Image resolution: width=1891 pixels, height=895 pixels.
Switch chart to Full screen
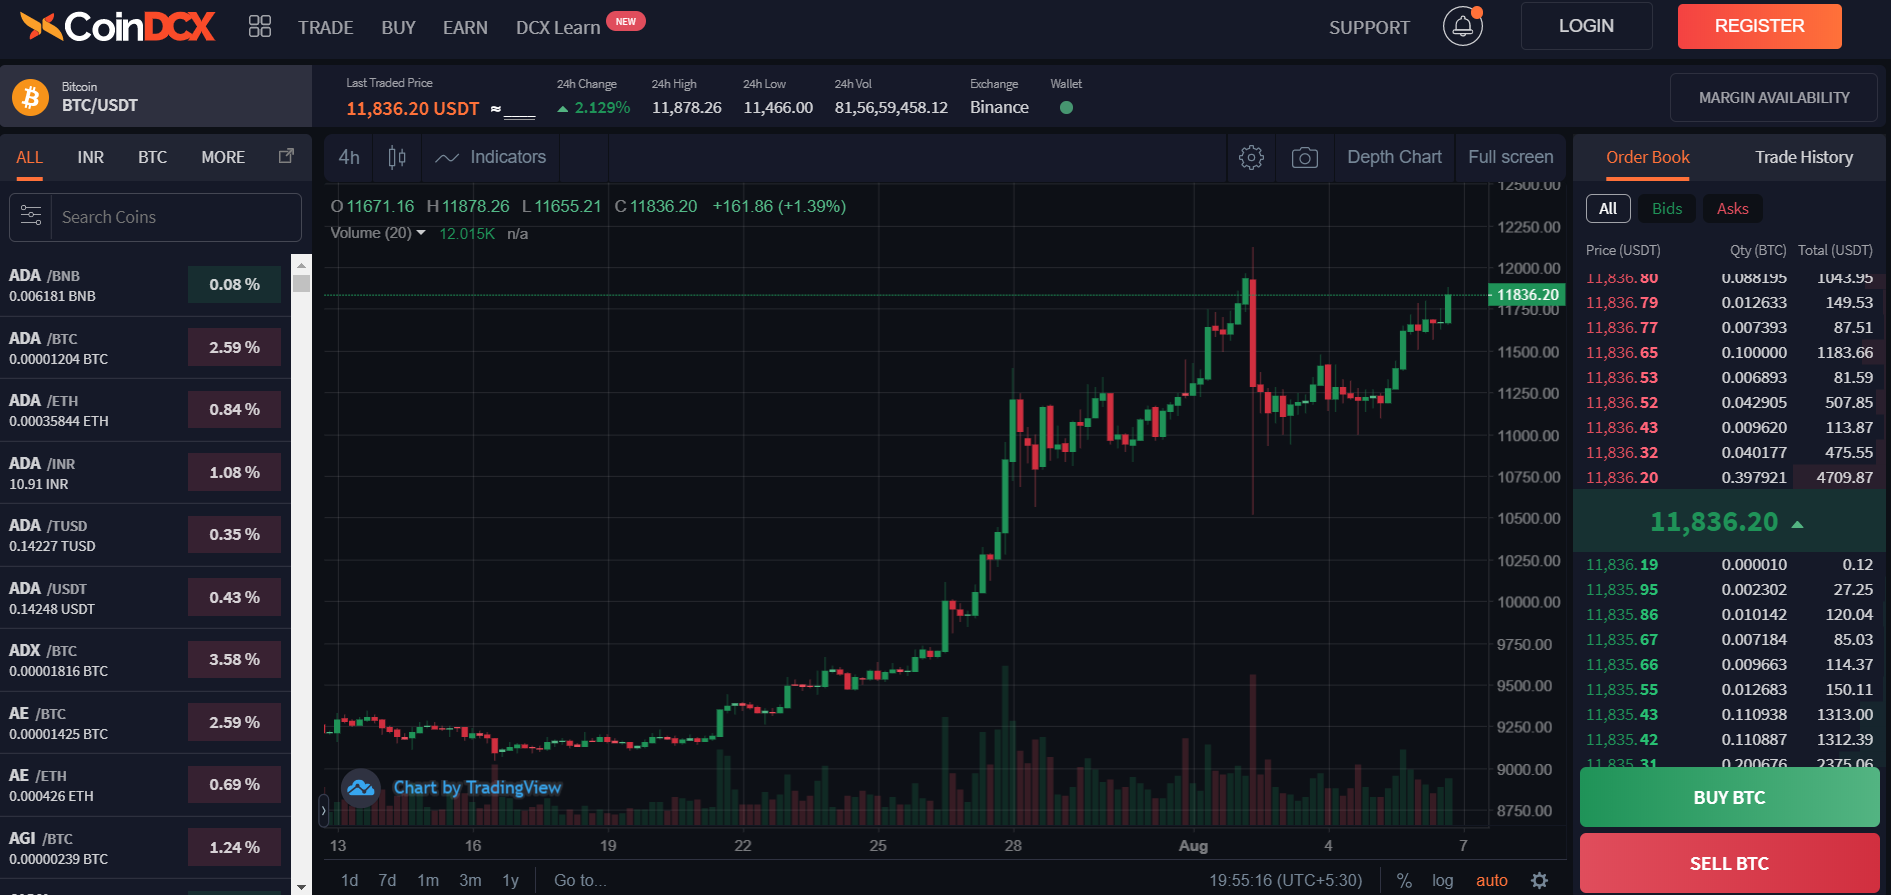pyautogui.click(x=1510, y=157)
